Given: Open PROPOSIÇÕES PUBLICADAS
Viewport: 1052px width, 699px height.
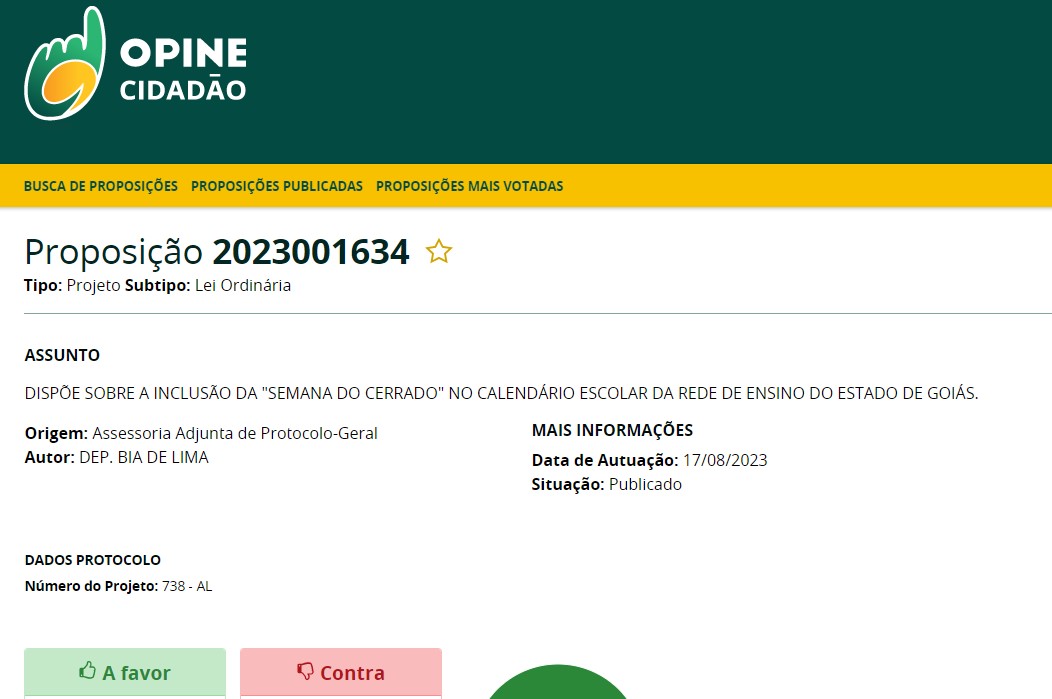Looking at the screenshot, I should (x=276, y=186).
